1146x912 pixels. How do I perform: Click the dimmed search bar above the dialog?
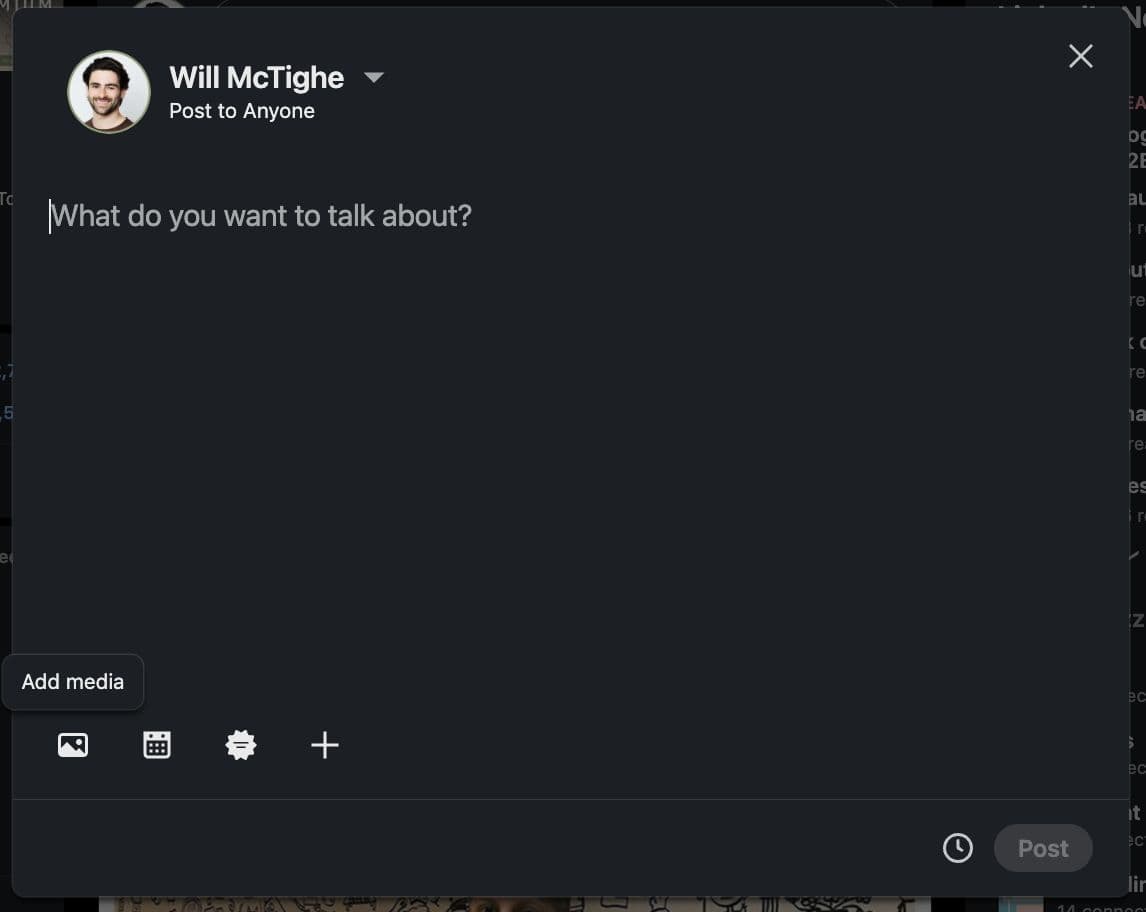tap(560, 4)
